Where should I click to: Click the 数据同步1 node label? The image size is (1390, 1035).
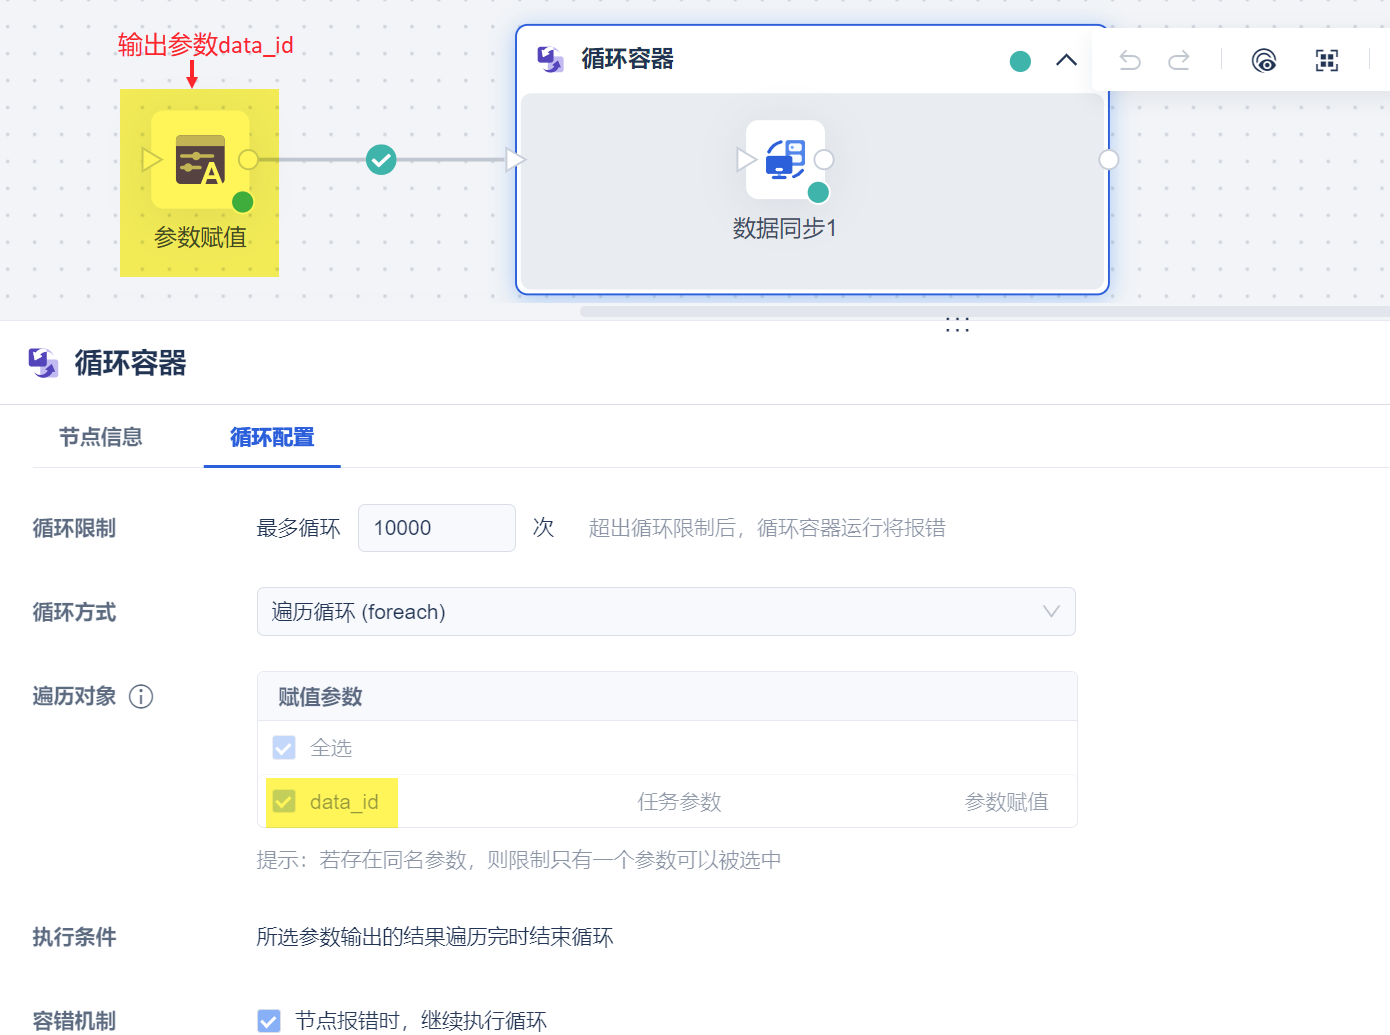(x=785, y=229)
